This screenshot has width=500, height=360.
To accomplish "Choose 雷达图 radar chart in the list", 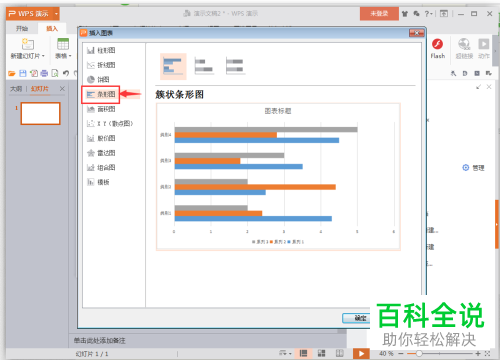I will click(101, 153).
